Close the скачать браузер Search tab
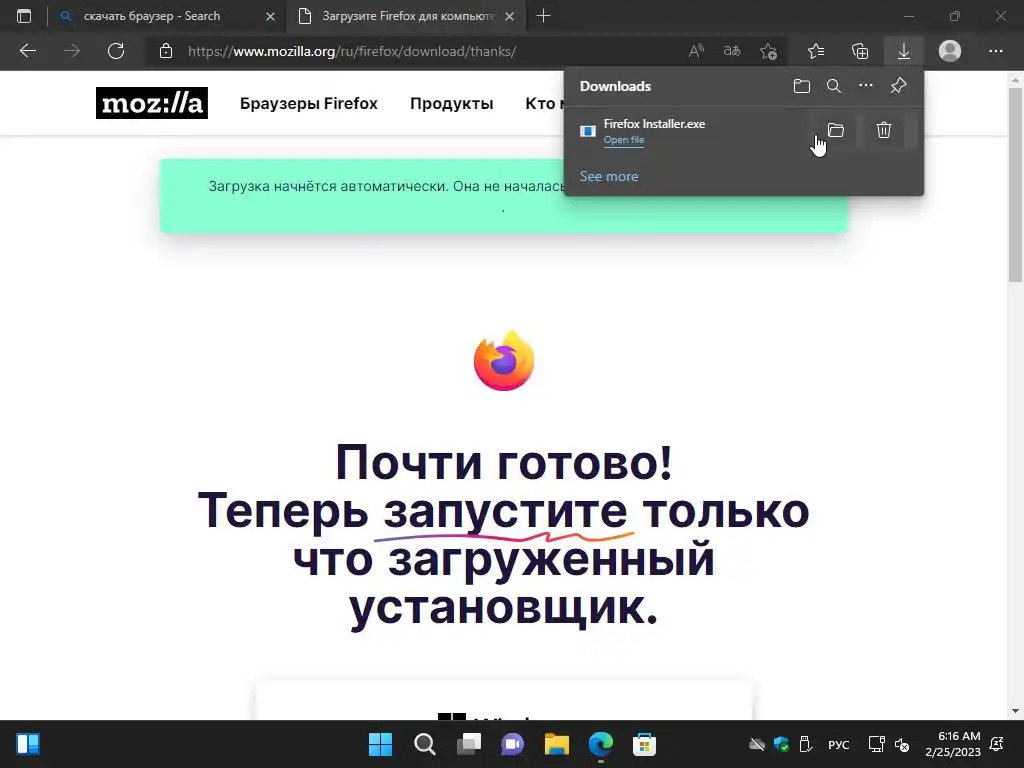1024x768 pixels. 270,16
